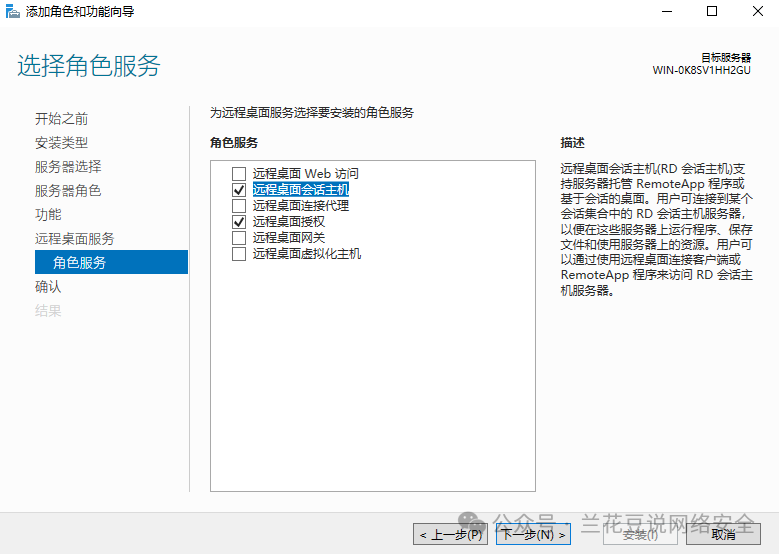Select the 远程桌面服务 step
This screenshot has width=779, height=554.
tap(74, 238)
